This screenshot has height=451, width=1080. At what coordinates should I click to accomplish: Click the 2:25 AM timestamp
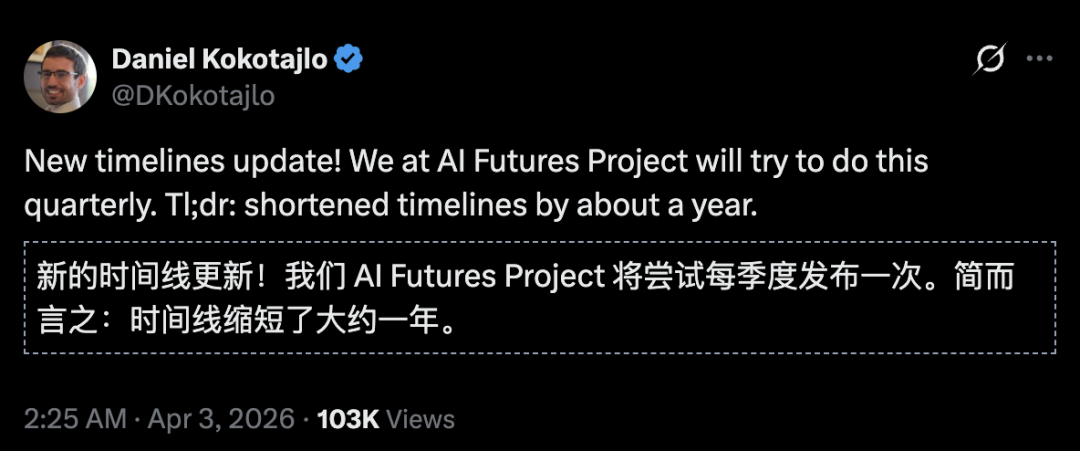(x=73, y=418)
